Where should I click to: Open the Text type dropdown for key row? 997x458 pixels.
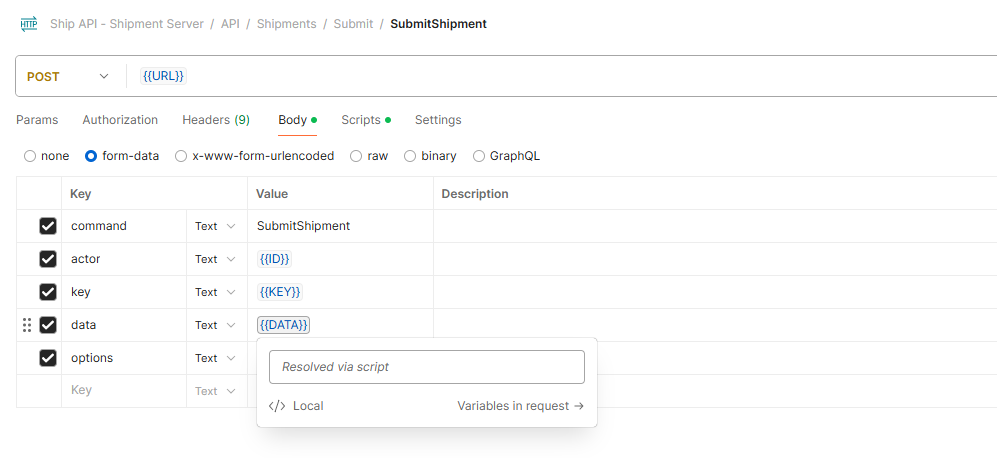point(216,292)
